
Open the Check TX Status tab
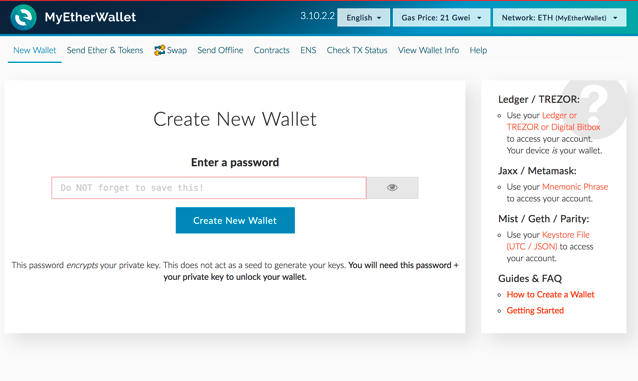coord(357,50)
